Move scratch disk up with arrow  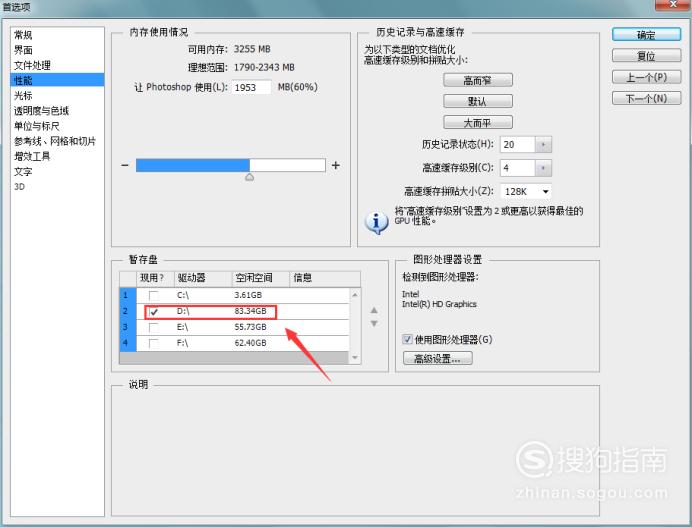(374, 310)
